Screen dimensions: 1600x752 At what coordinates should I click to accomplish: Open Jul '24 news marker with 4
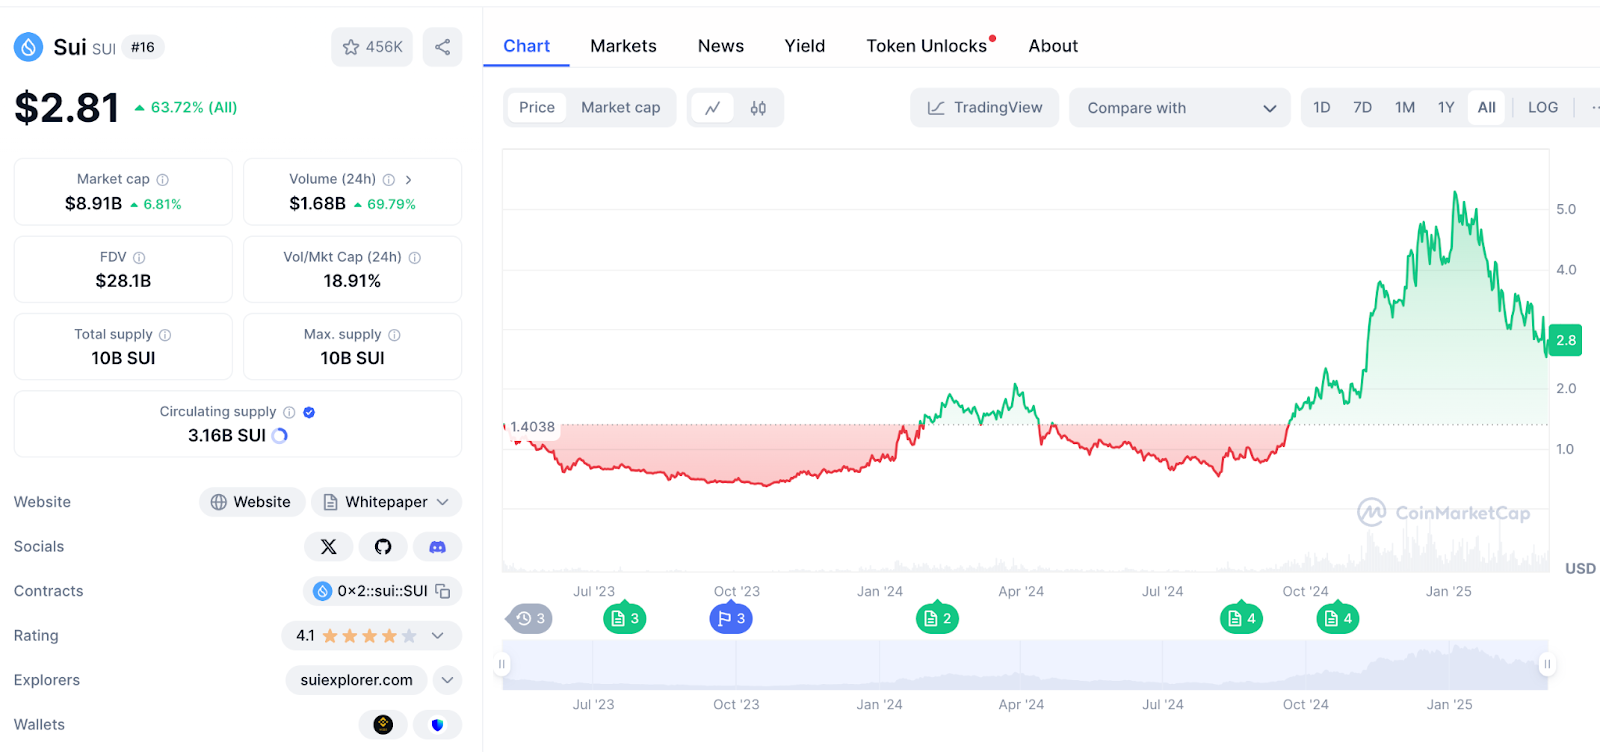[x=1242, y=619]
